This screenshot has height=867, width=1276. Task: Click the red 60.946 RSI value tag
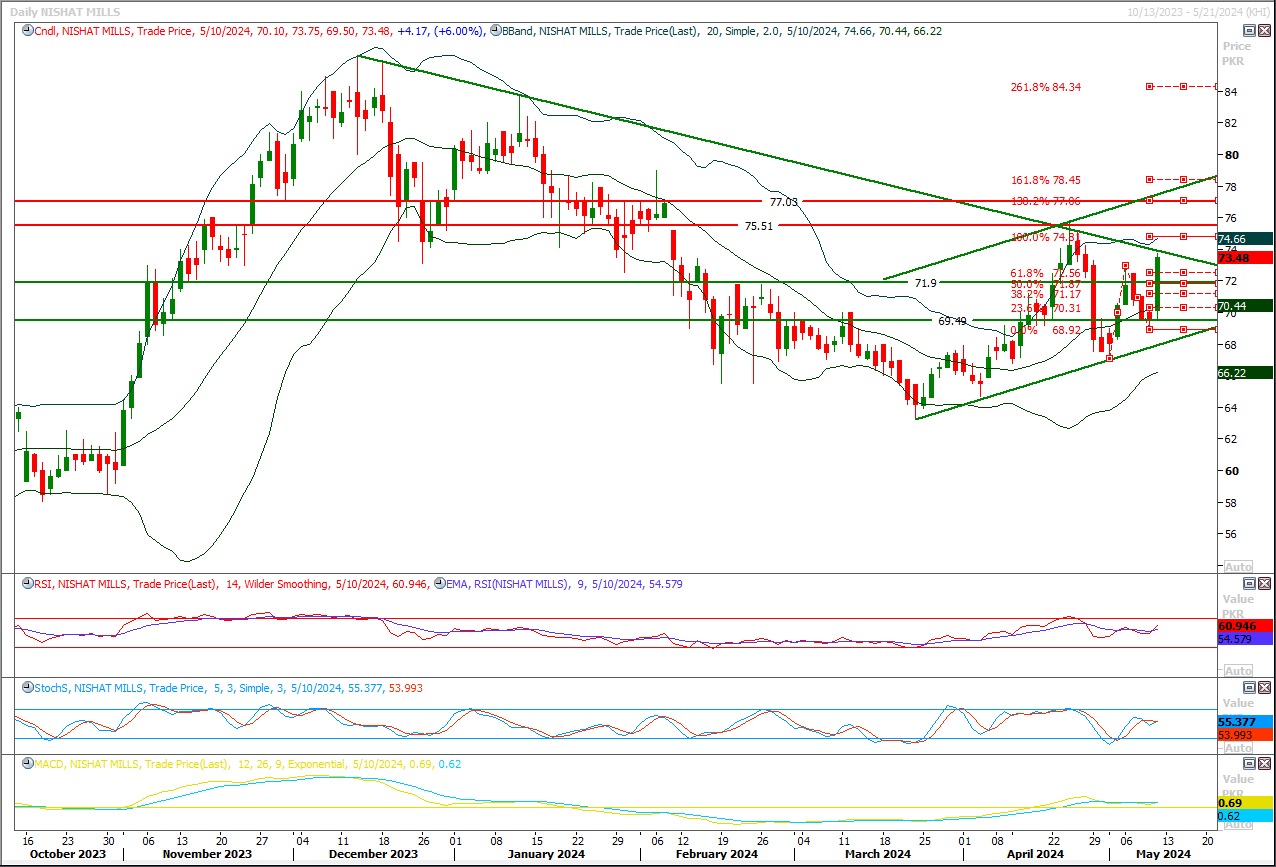click(x=1244, y=626)
